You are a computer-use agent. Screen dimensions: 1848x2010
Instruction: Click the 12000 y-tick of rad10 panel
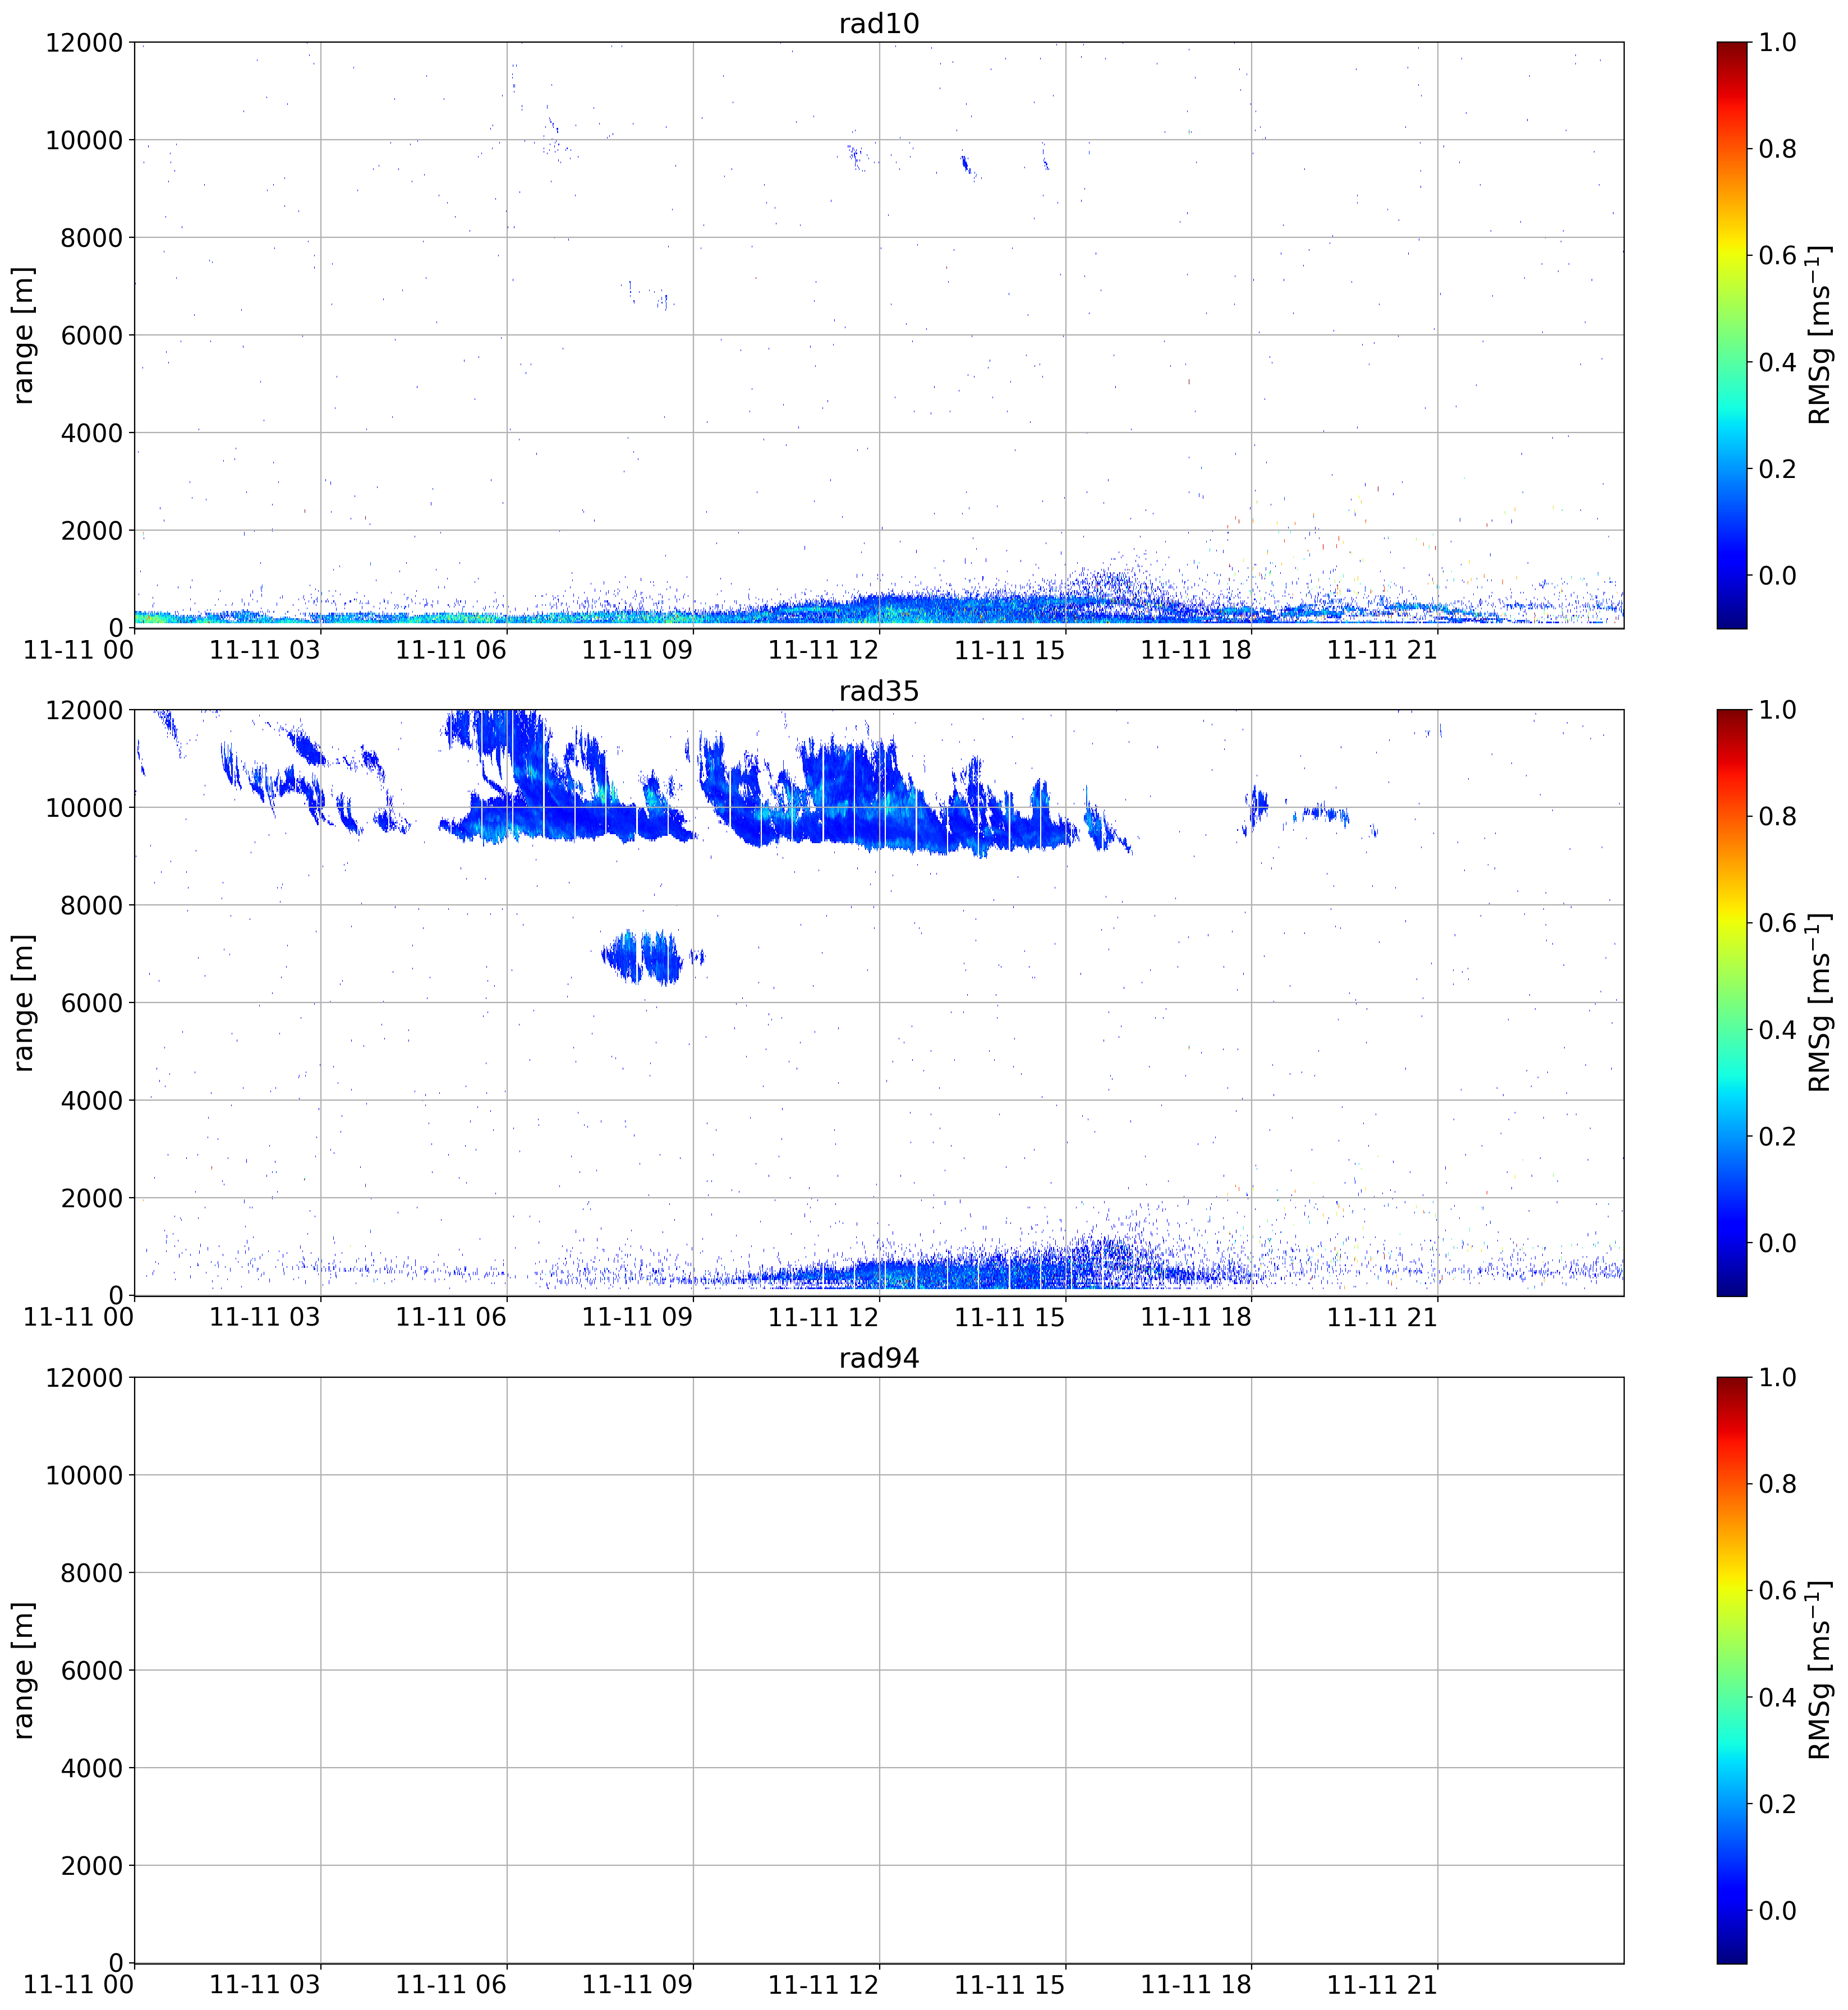click(x=84, y=42)
